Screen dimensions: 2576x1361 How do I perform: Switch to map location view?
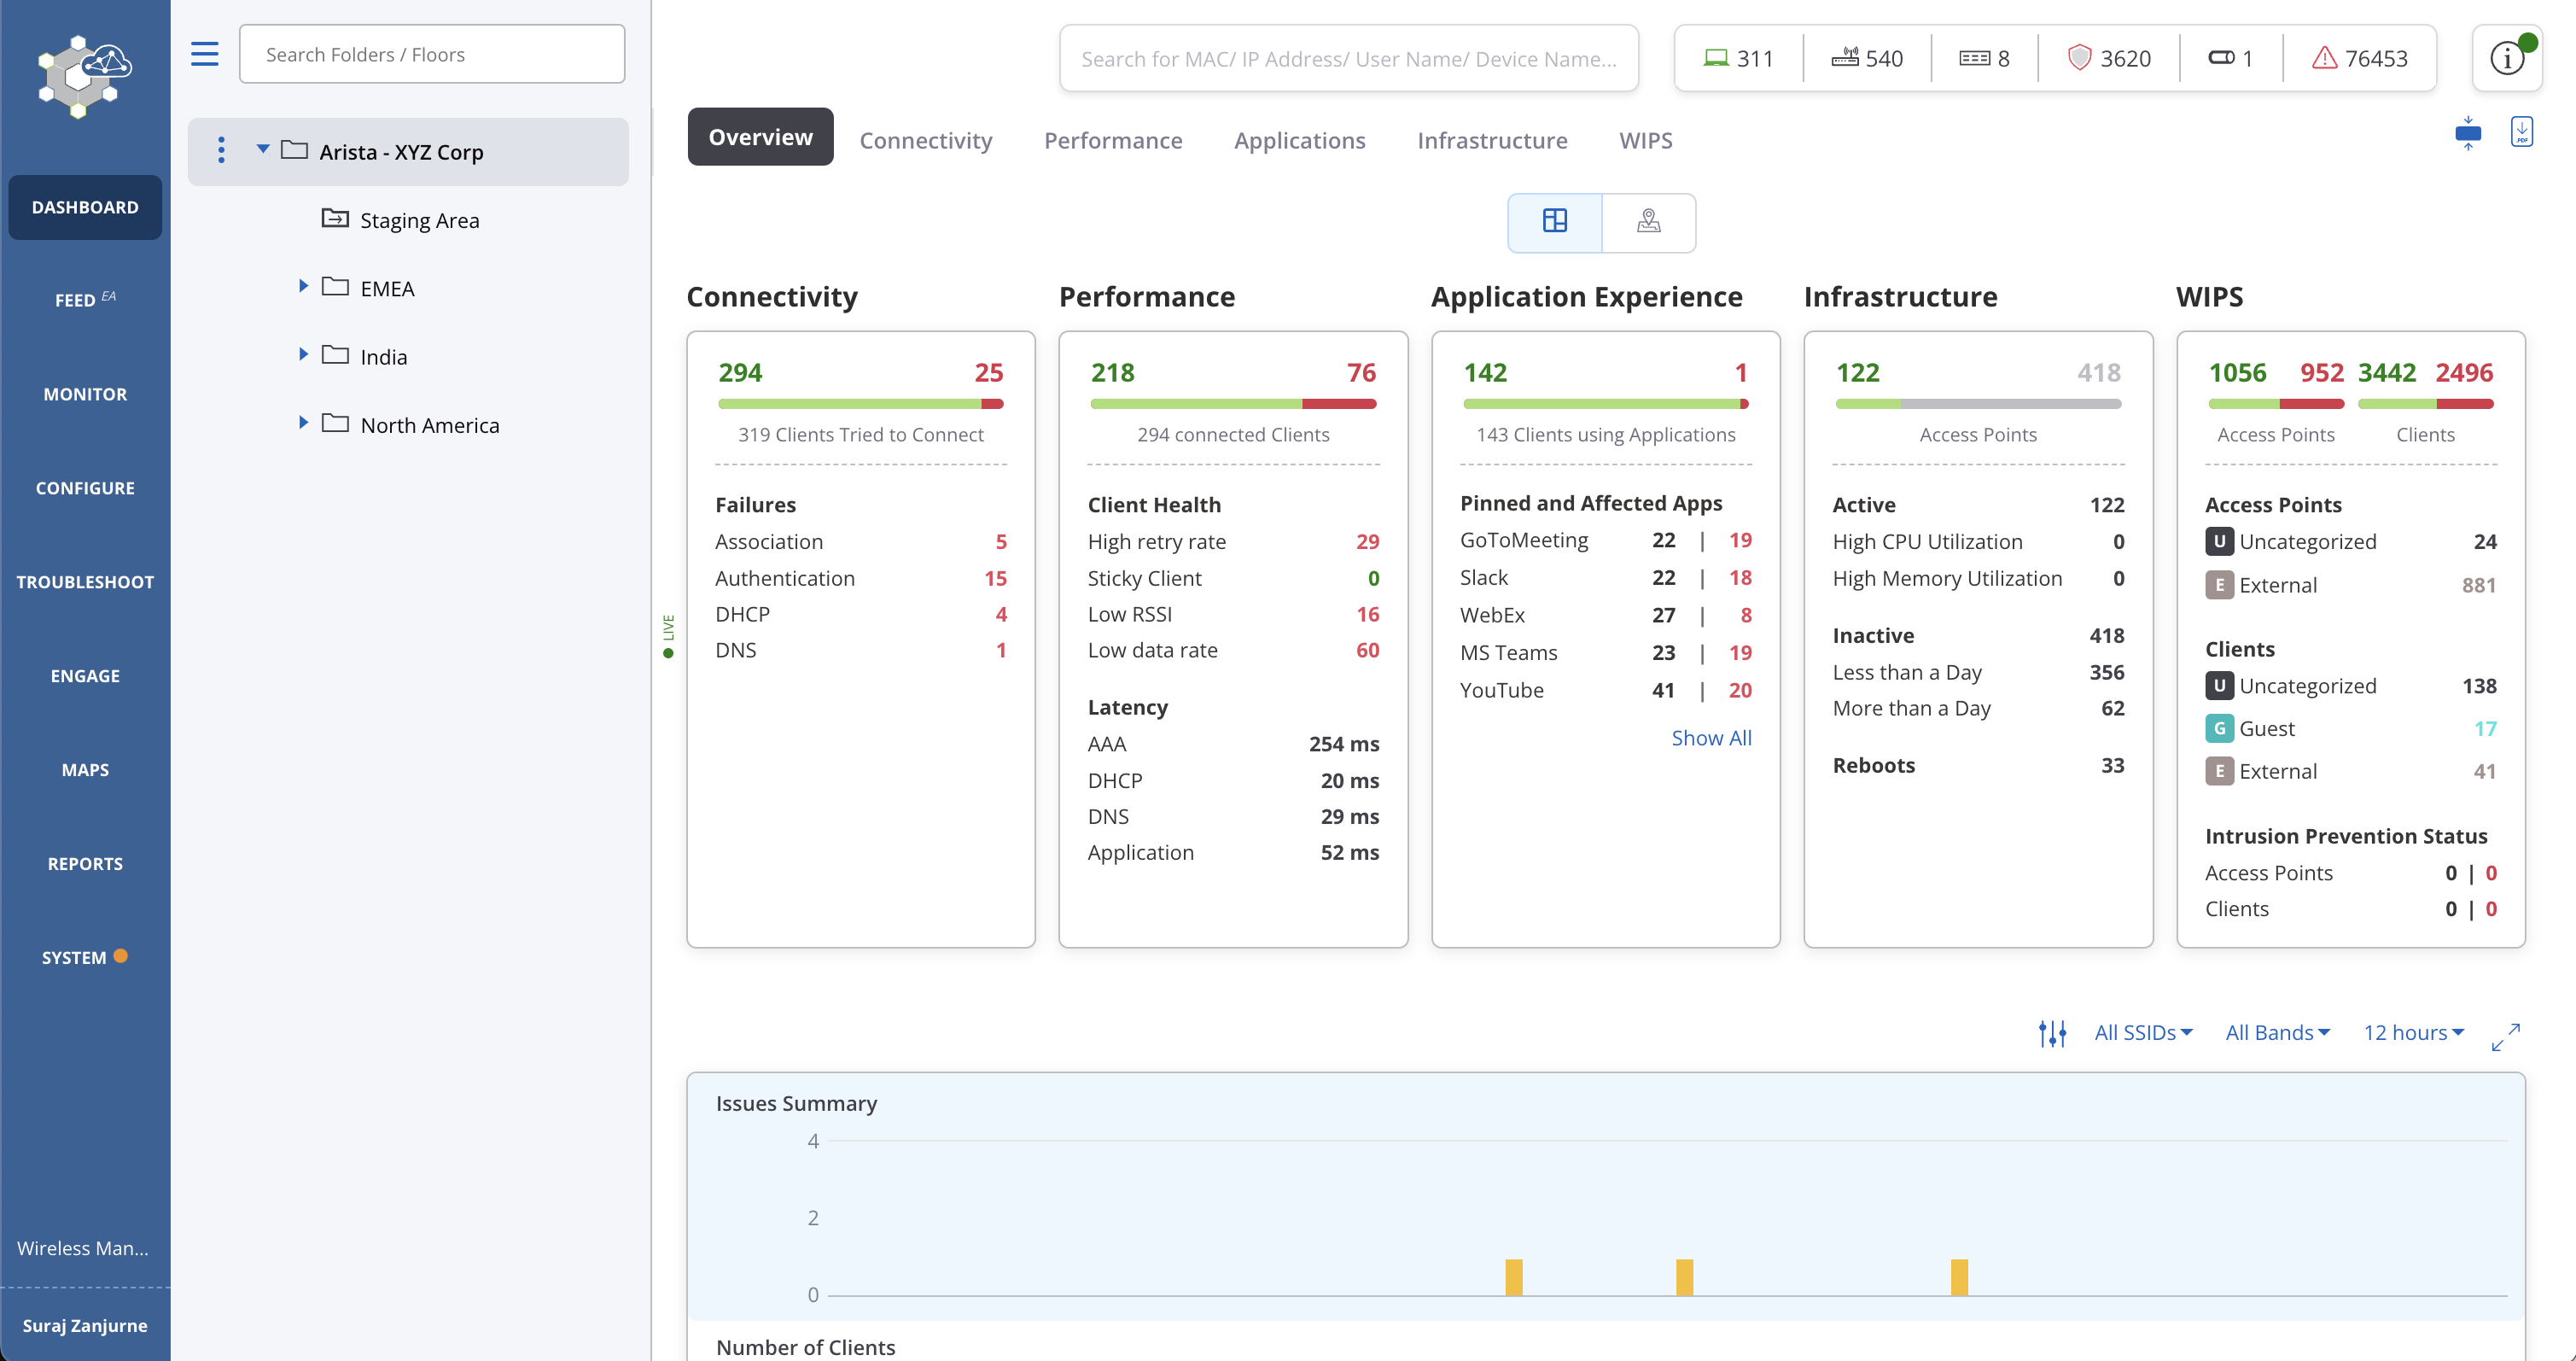click(1648, 221)
